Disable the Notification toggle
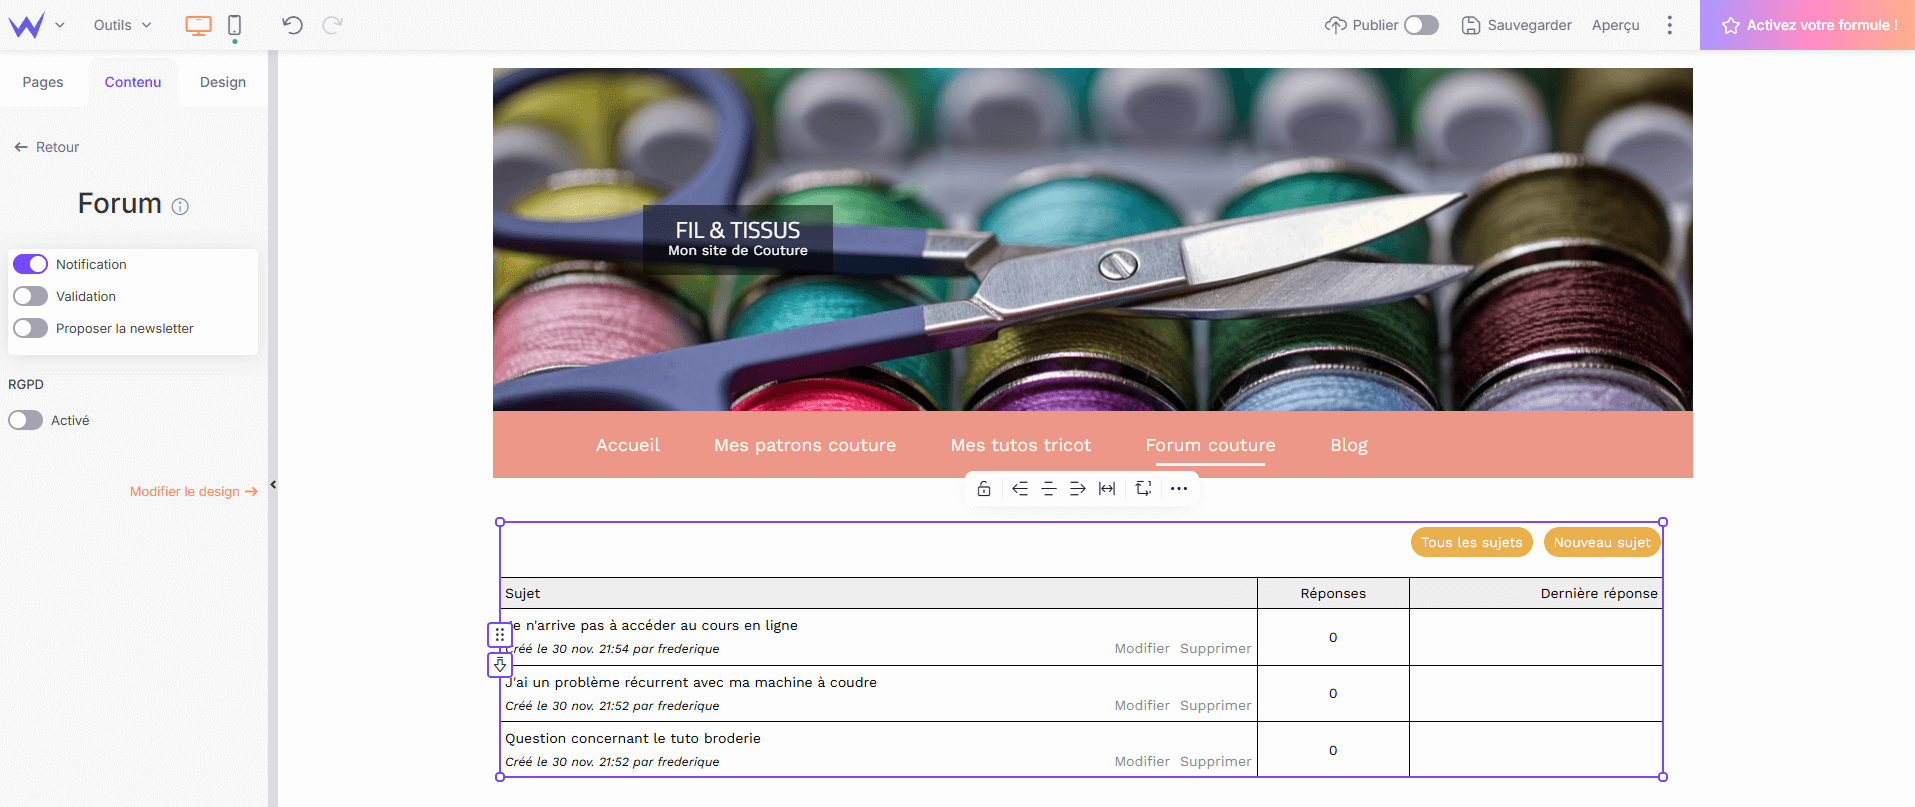 pyautogui.click(x=30, y=264)
